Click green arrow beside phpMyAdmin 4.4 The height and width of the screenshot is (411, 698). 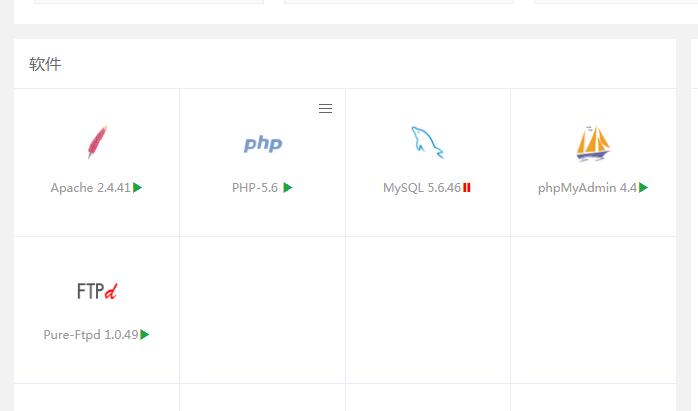point(643,187)
